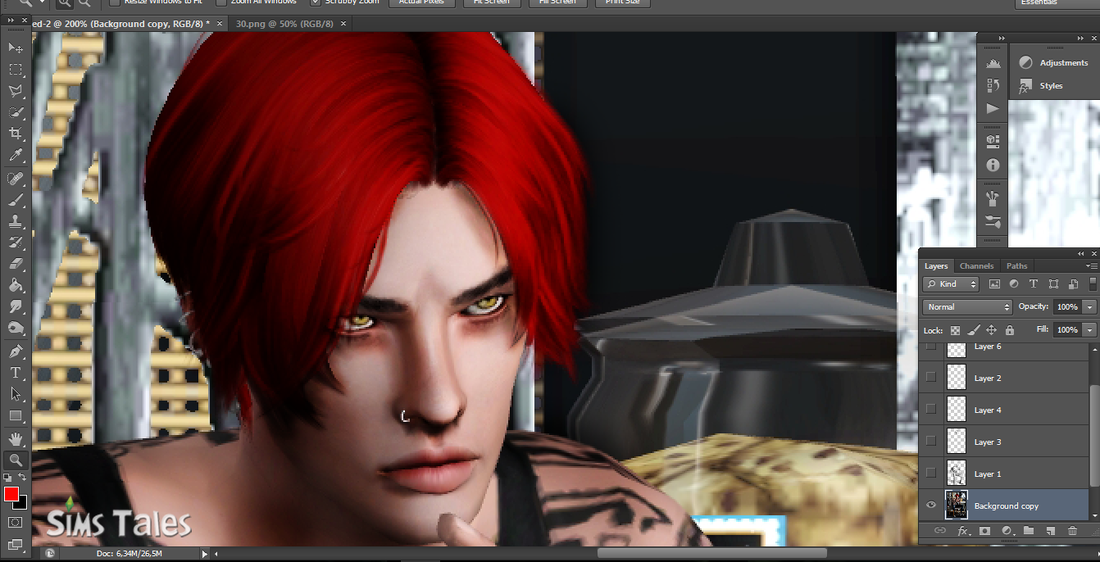The image size is (1100, 562).
Task: Click the link layers icon
Action: [x=940, y=531]
